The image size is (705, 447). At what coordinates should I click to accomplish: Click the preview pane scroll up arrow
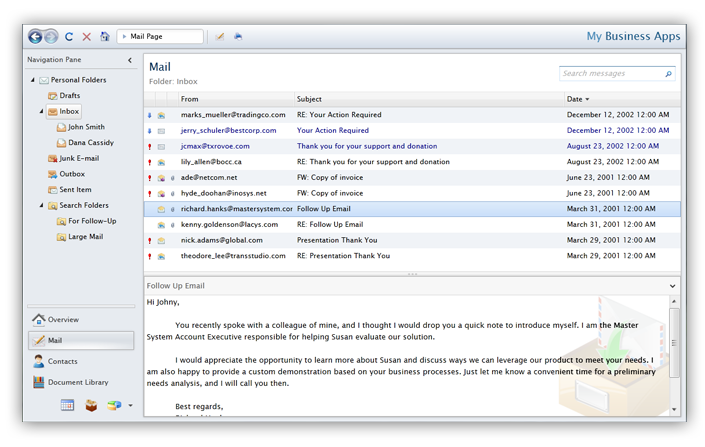(x=674, y=301)
